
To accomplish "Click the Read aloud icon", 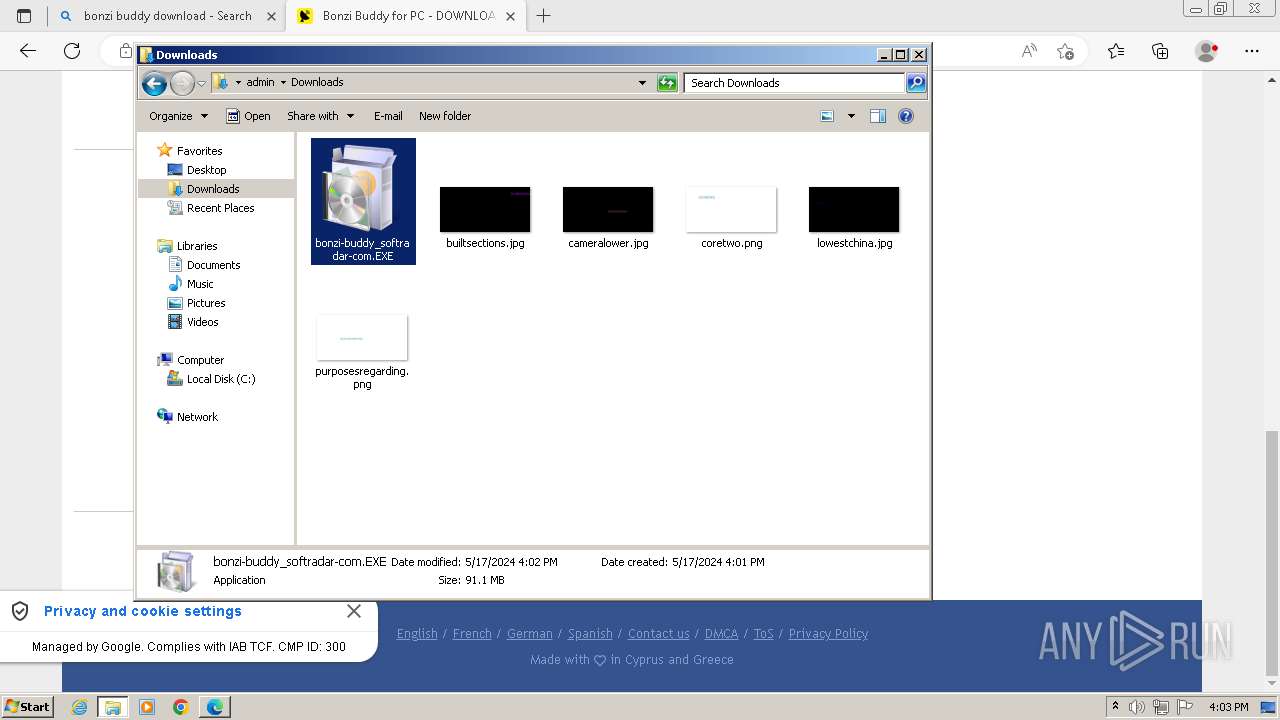I will point(1029,51).
